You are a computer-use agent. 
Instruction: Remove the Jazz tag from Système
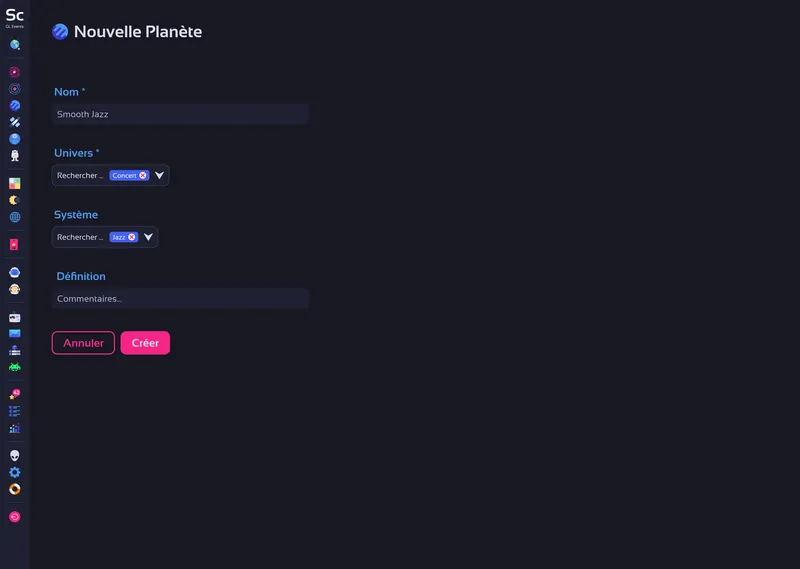tap(132, 238)
